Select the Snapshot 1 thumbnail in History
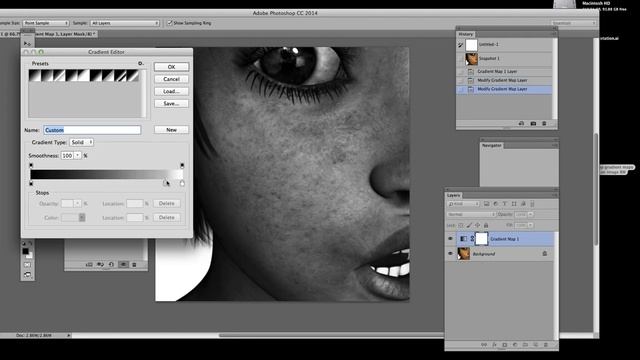This screenshot has width=640, height=360. pyautogui.click(x=471, y=59)
